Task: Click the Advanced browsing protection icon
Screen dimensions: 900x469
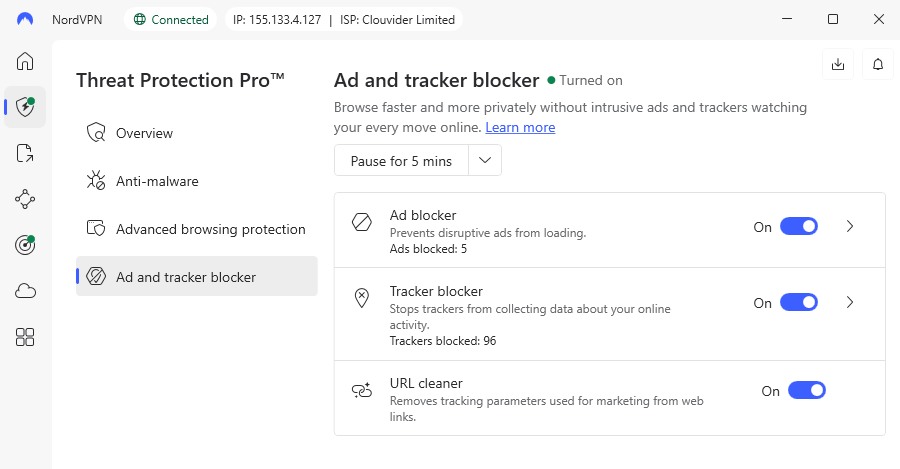Action: pos(96,228)
